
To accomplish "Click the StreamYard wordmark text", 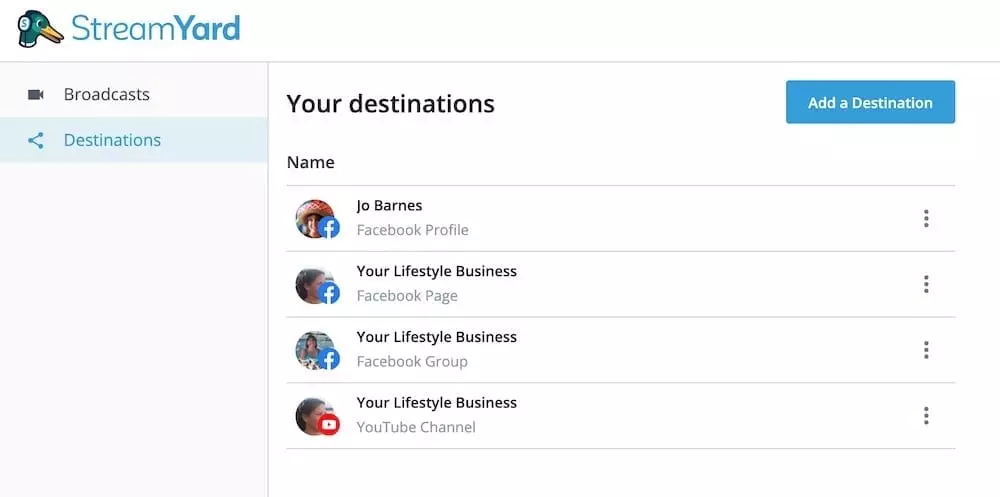I will click(x=156, y=28).
